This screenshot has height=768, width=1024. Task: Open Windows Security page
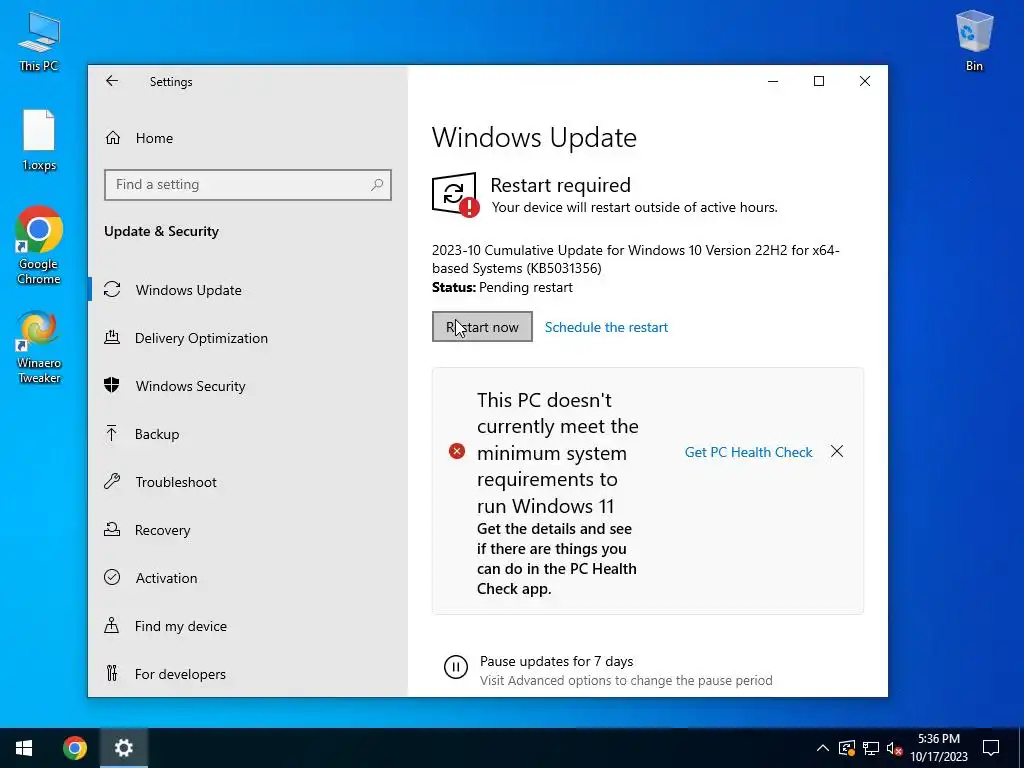pos(248,386)
